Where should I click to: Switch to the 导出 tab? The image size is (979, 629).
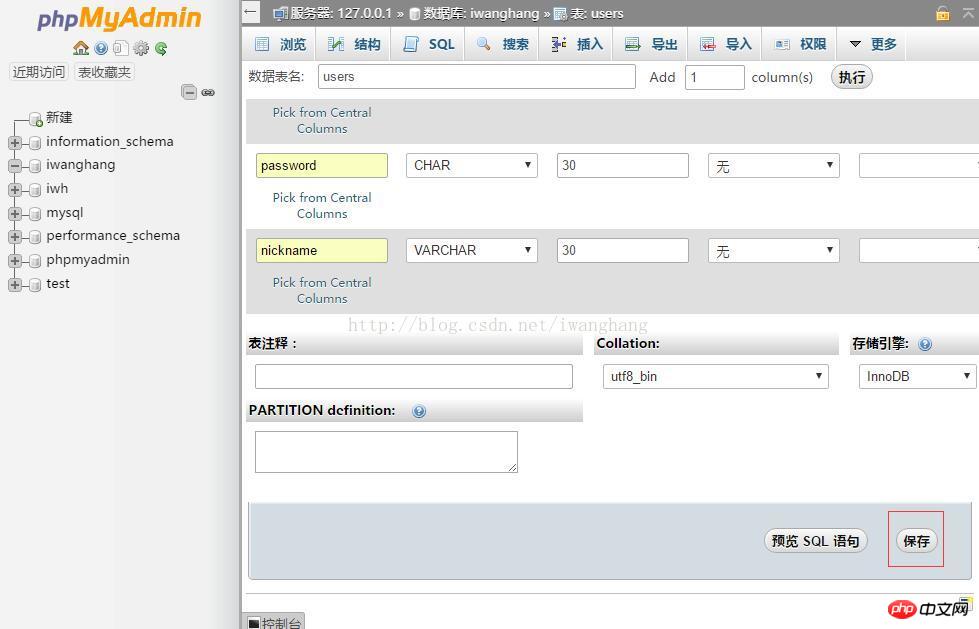coord(651,44)
